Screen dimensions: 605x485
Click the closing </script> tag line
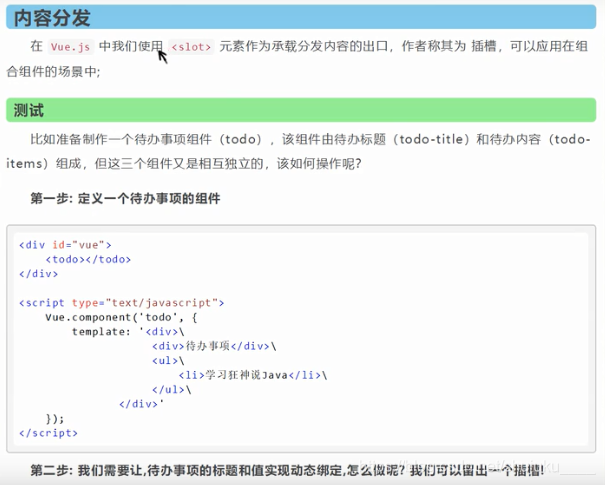48,433
